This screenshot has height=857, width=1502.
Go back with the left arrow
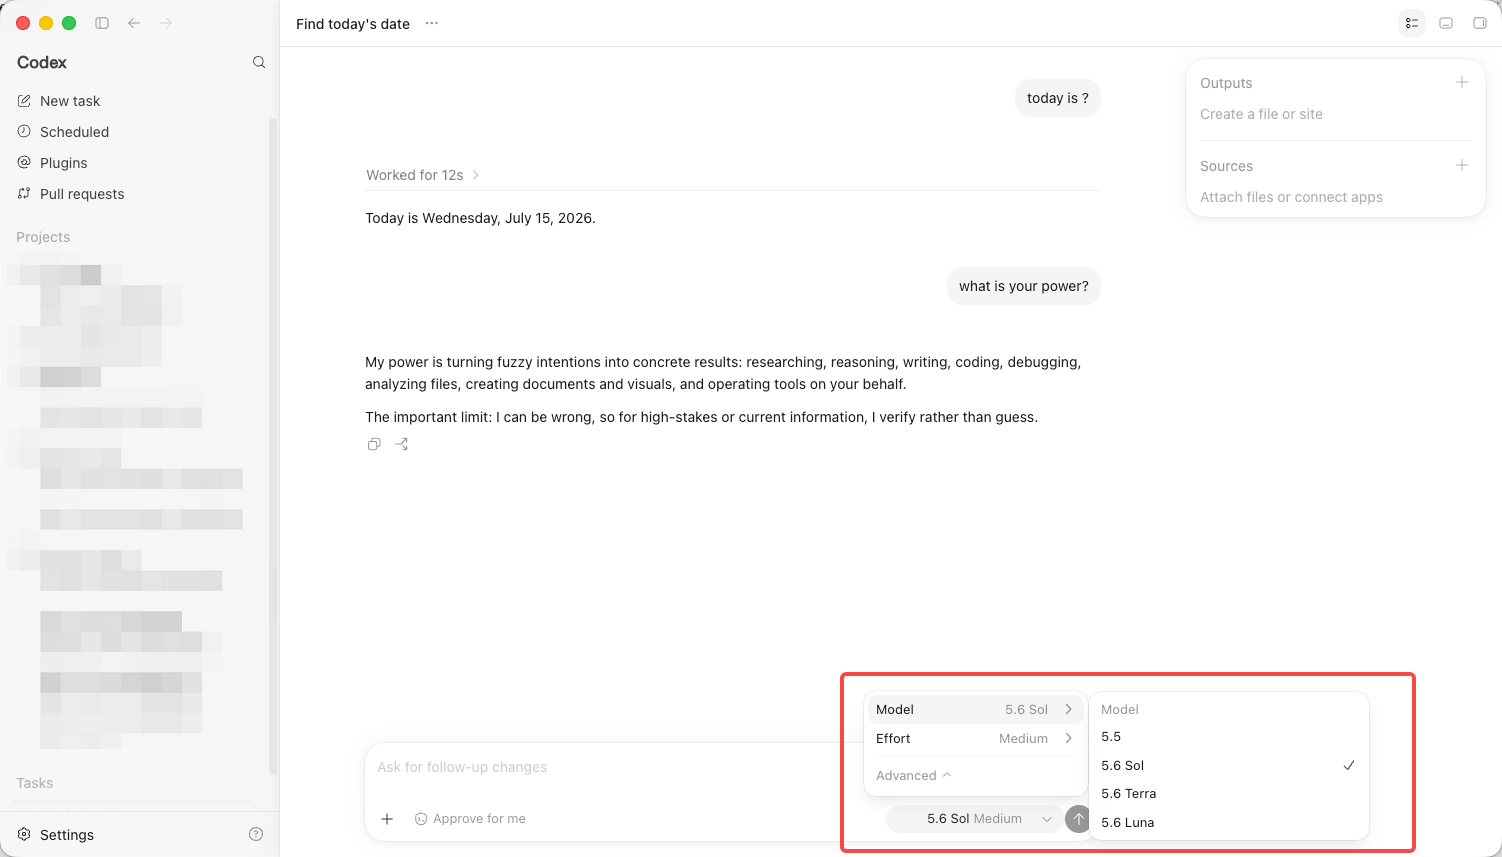(x=134, y=23)
